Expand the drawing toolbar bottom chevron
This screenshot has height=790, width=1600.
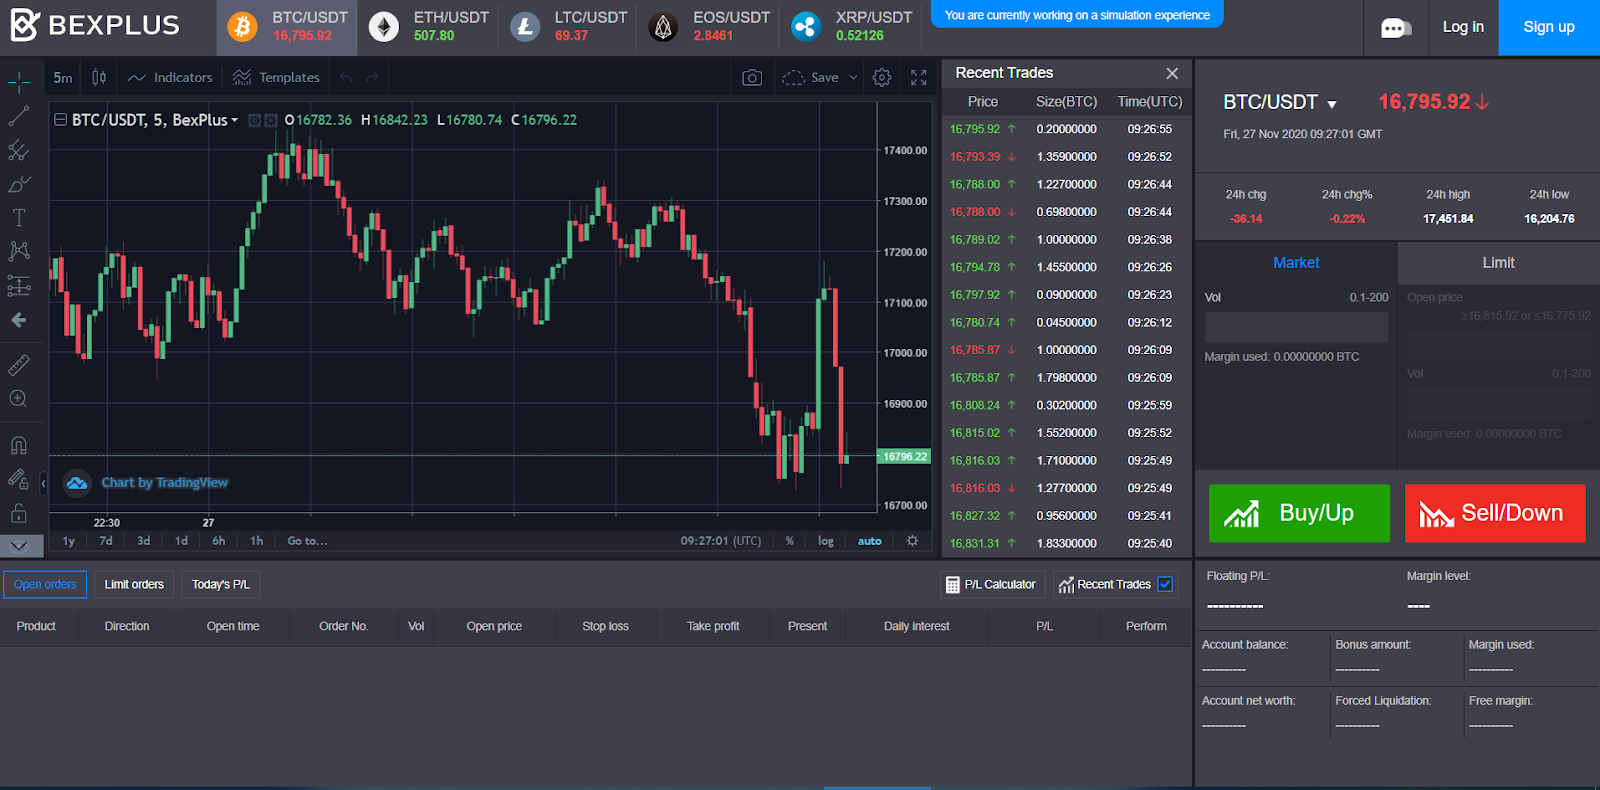pyautogui.click(x=20, y=545)
